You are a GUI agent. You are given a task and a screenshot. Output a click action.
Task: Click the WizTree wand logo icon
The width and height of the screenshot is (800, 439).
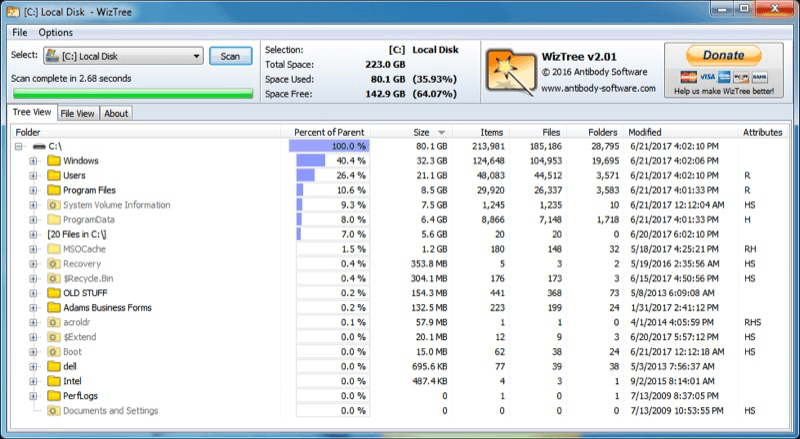tap(511, 71)
